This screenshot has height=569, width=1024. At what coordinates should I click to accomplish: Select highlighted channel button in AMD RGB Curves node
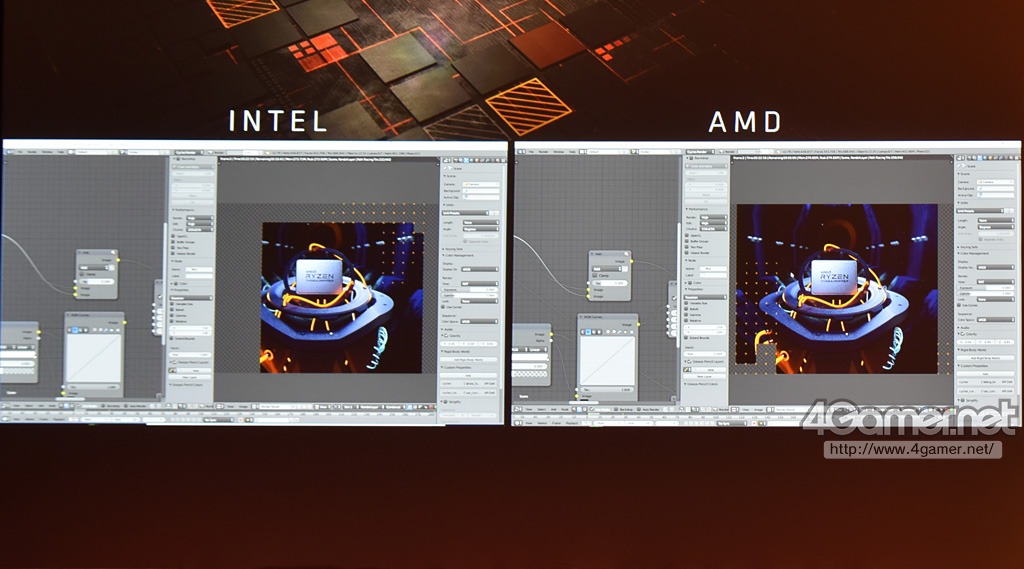coord(588,332)
